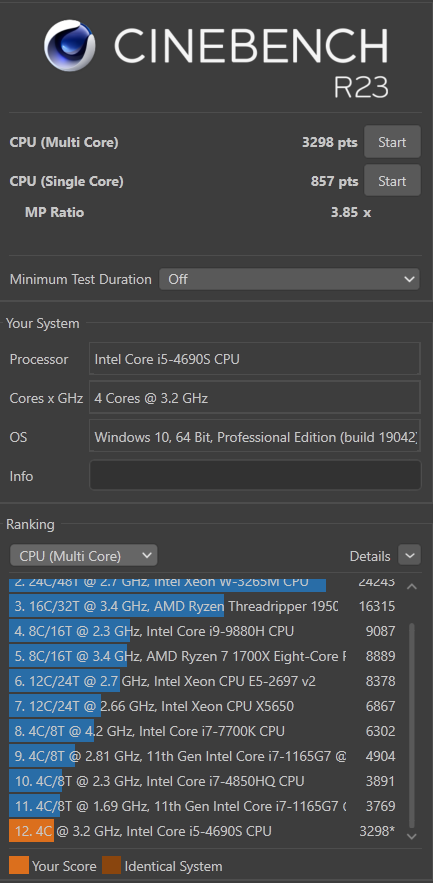Start the CPU Single Core test

point(392,181)
